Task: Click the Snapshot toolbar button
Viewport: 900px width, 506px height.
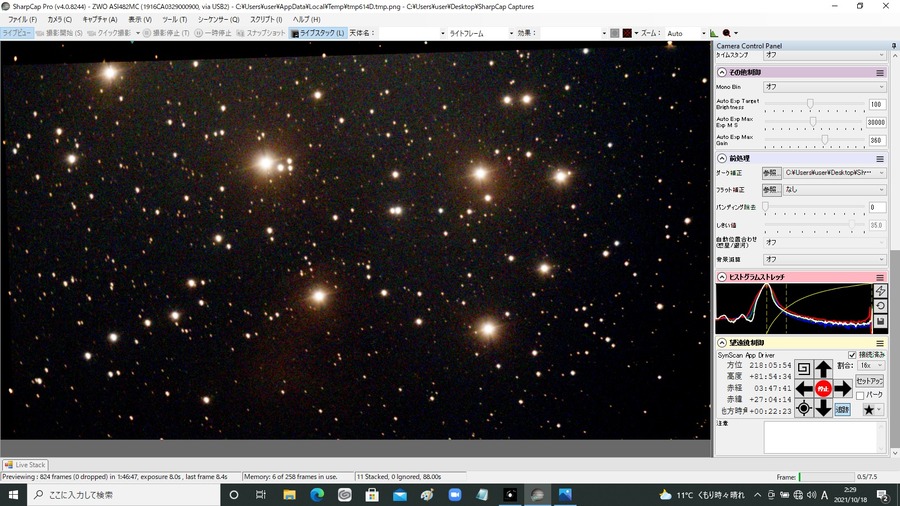Action: (260, 33)
